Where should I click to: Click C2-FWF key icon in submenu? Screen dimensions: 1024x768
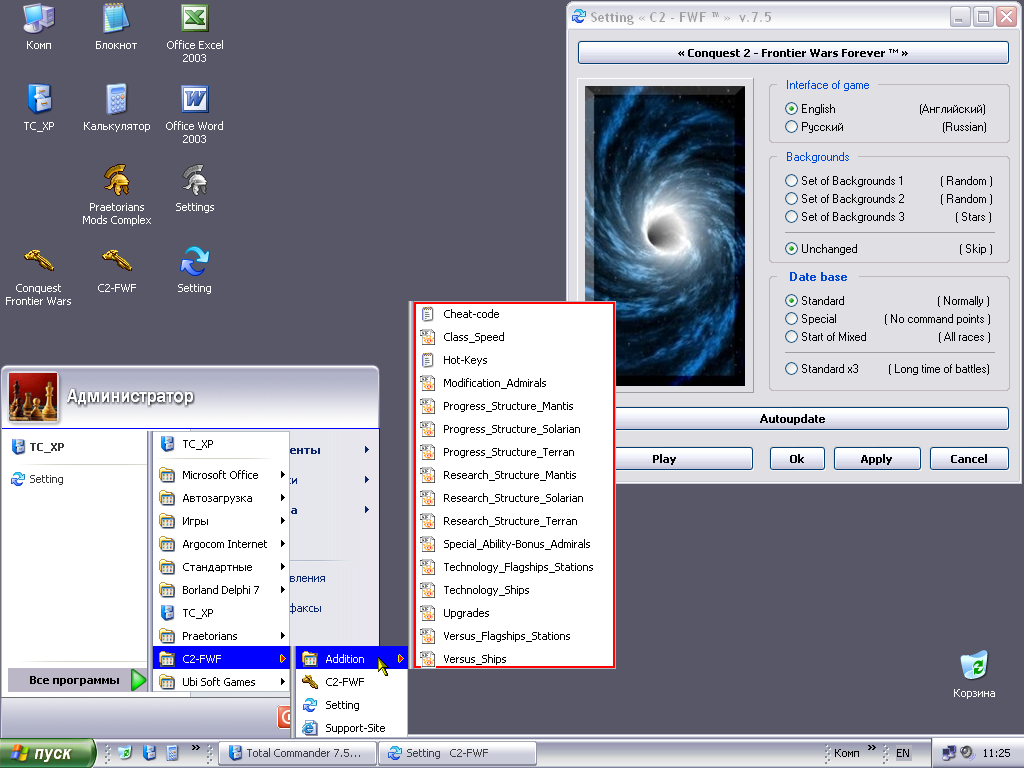tap(310, 682)
